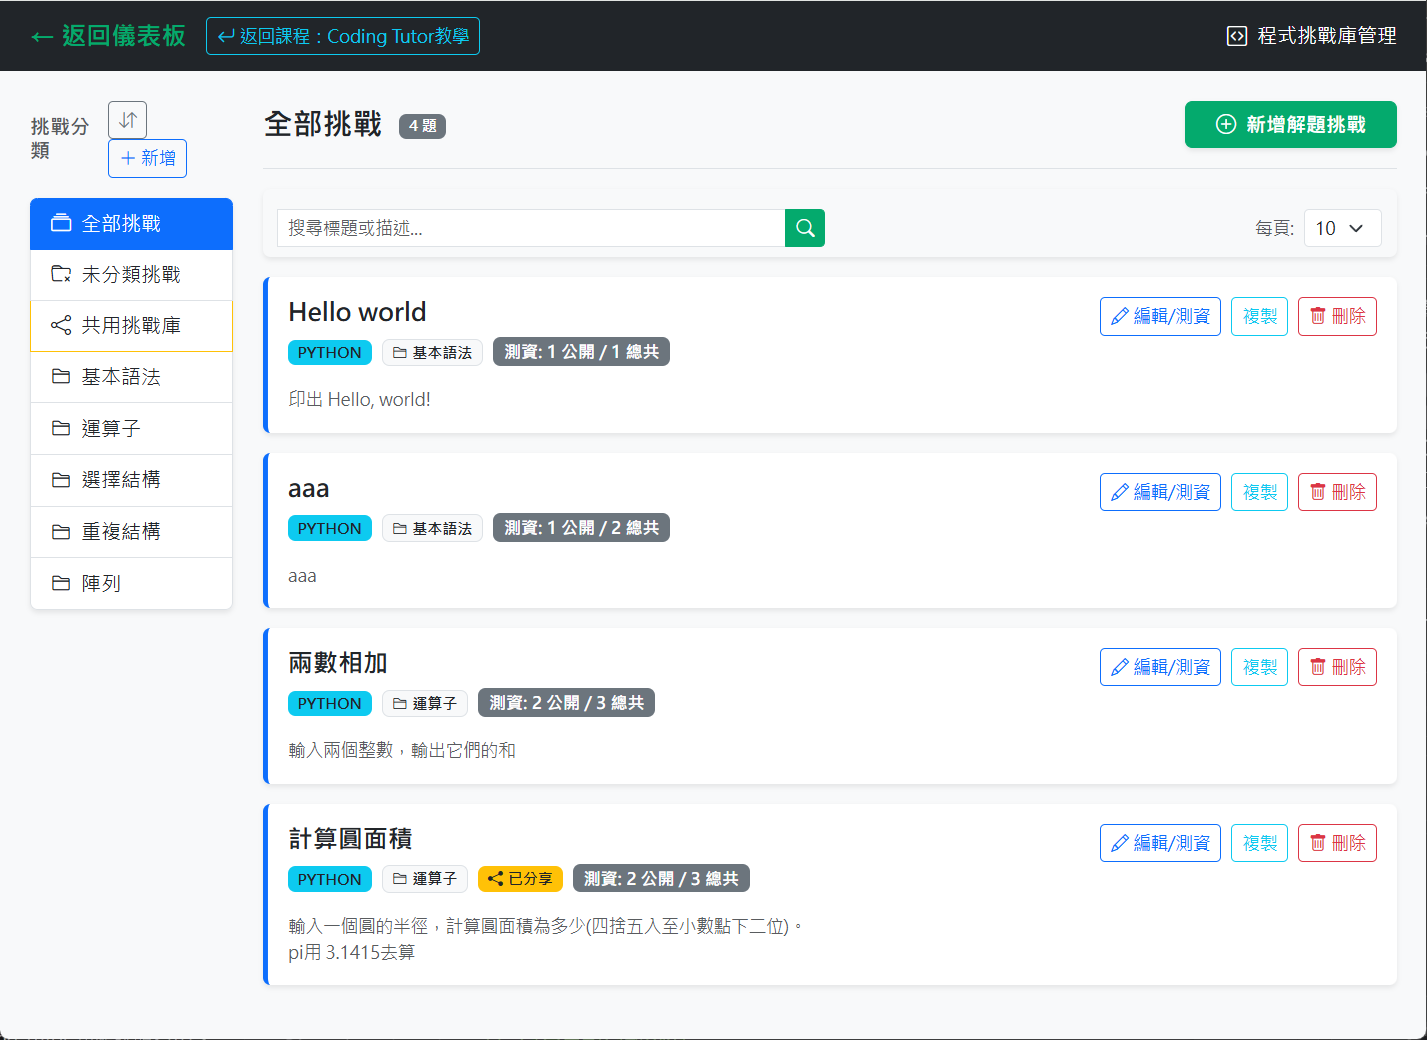The height and width of the screenshot is (1040, 1427).
Task: Return to Coding Tutor教學 course
Action: point(343,36)
